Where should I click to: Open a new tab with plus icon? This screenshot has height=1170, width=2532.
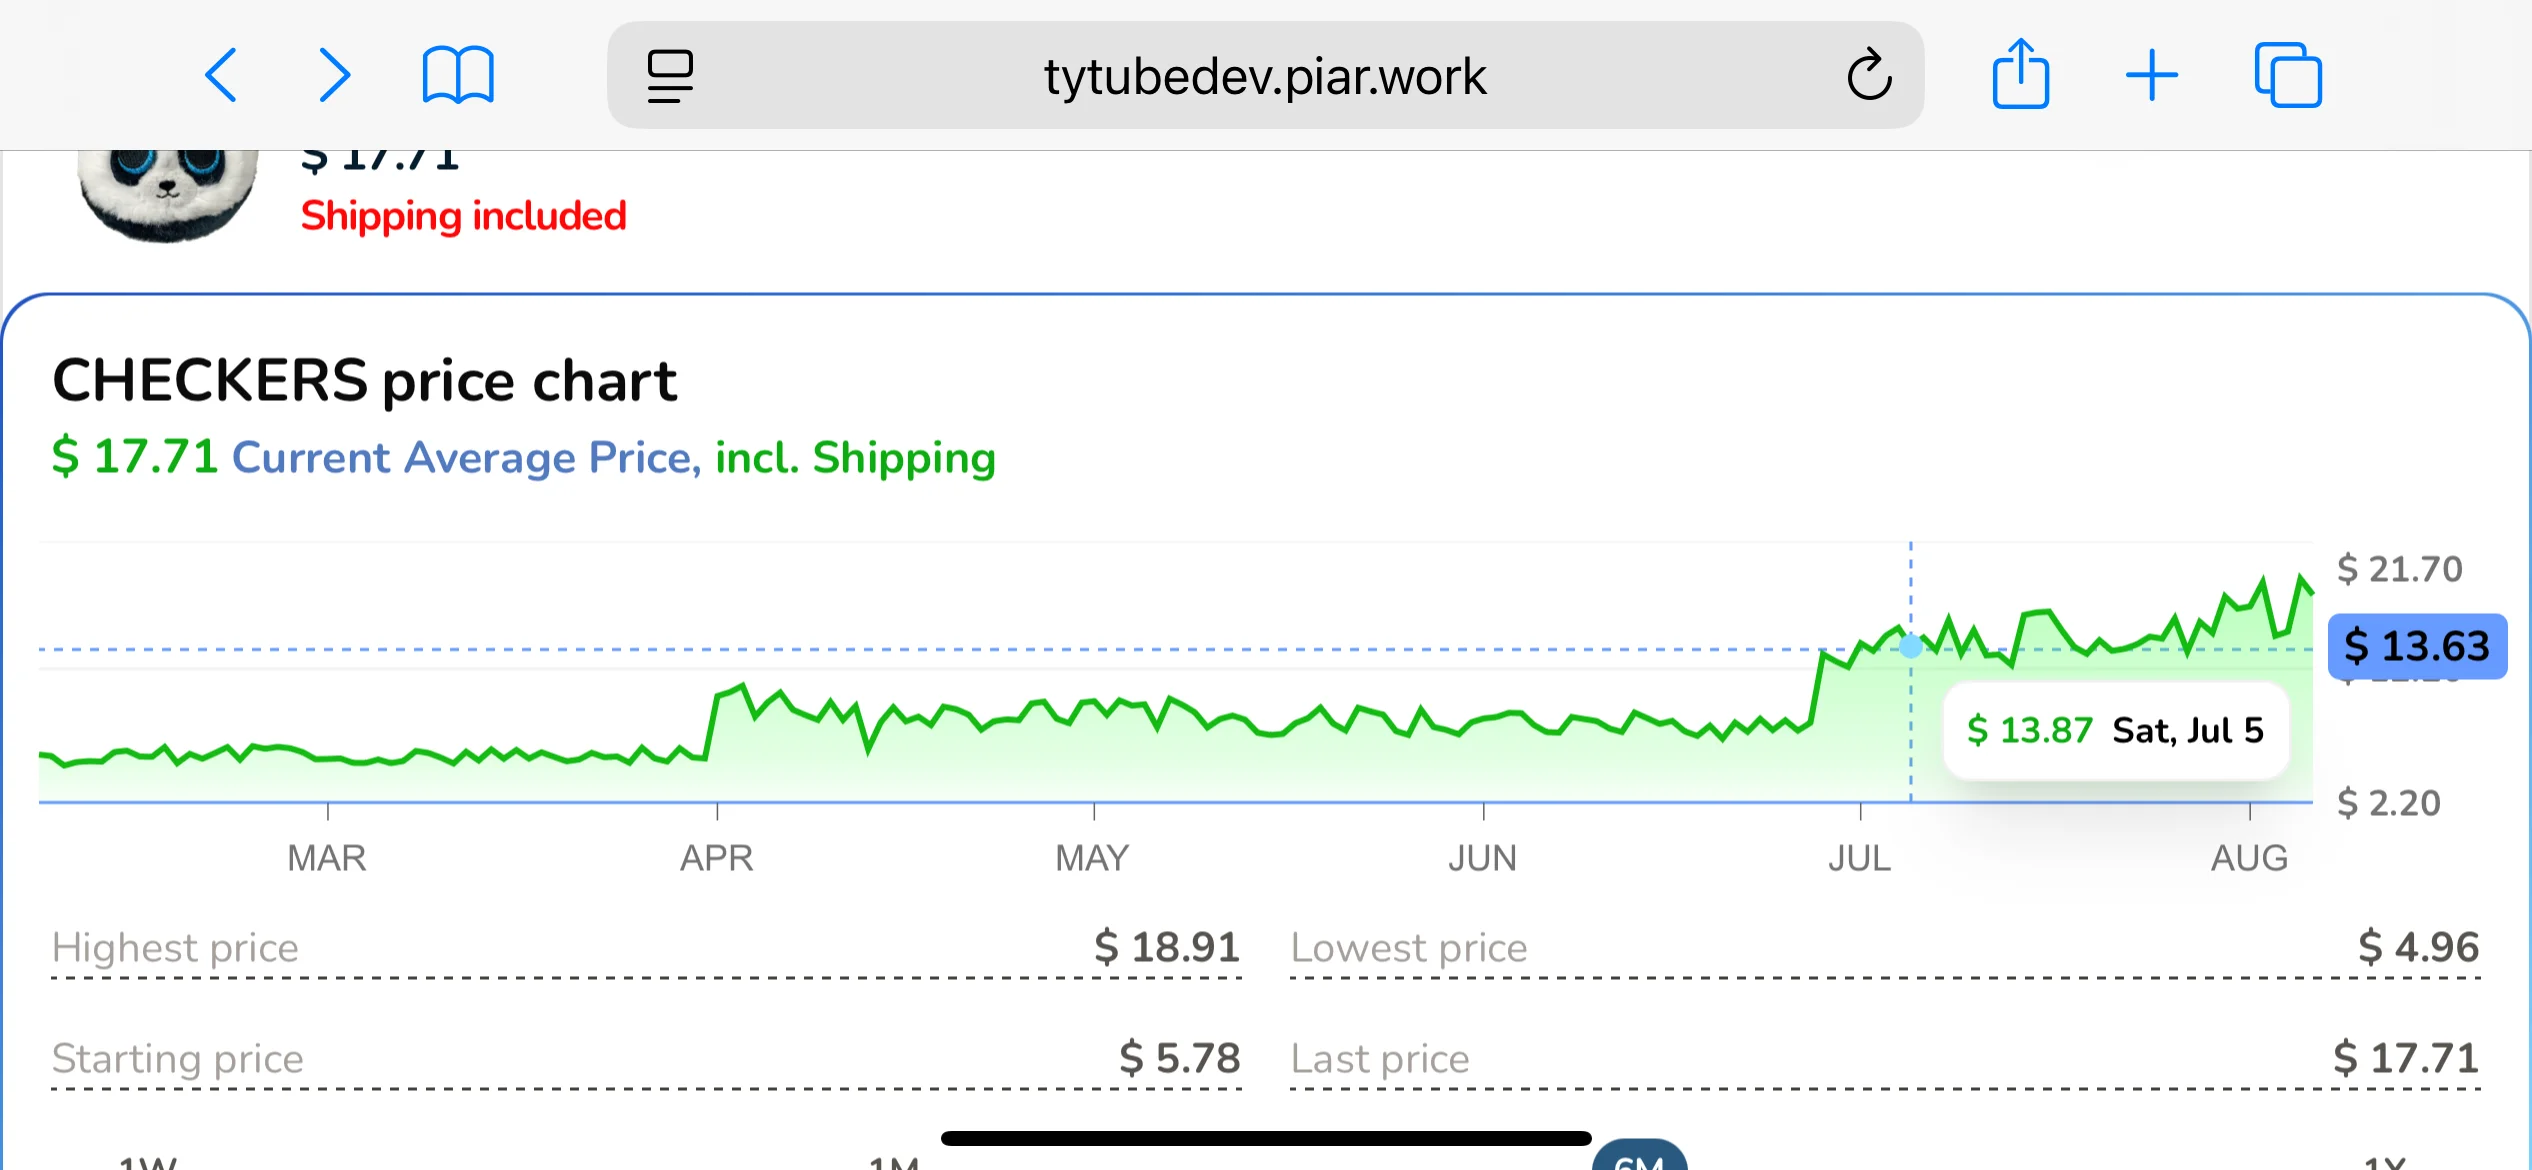pyautogui.click(x=2152, y=76)
